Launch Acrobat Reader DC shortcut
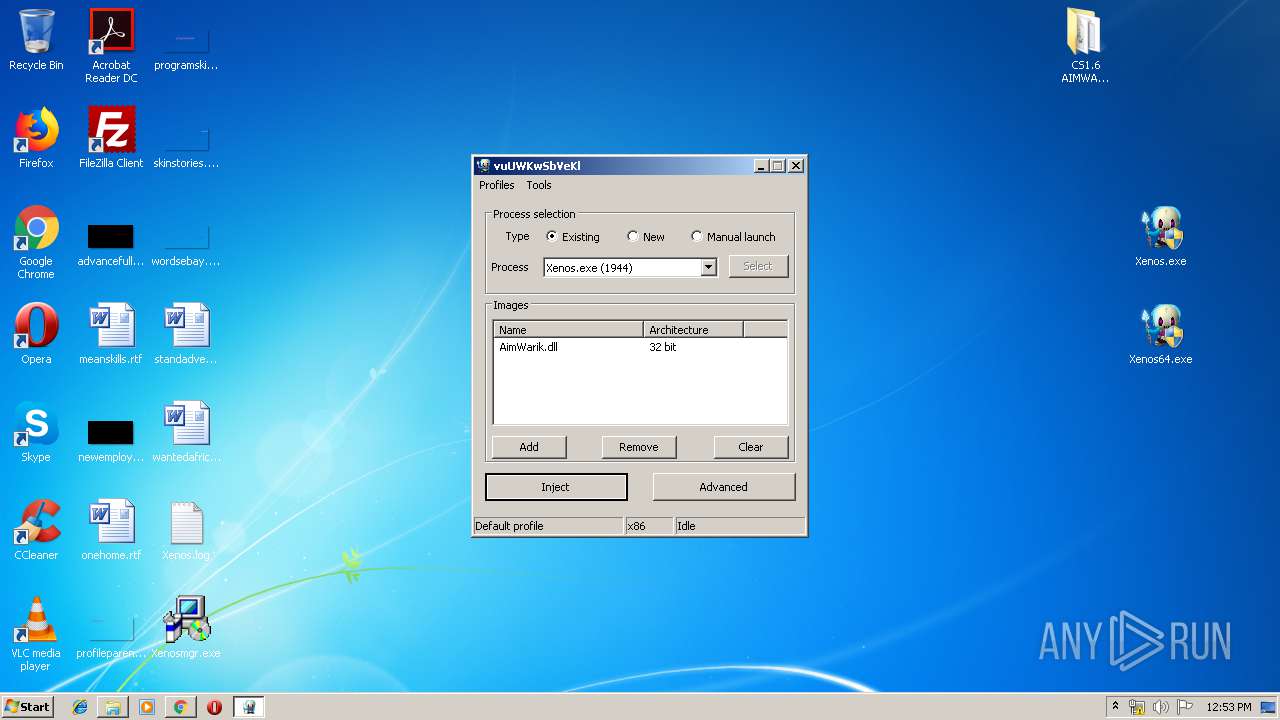 click(111, 46)
